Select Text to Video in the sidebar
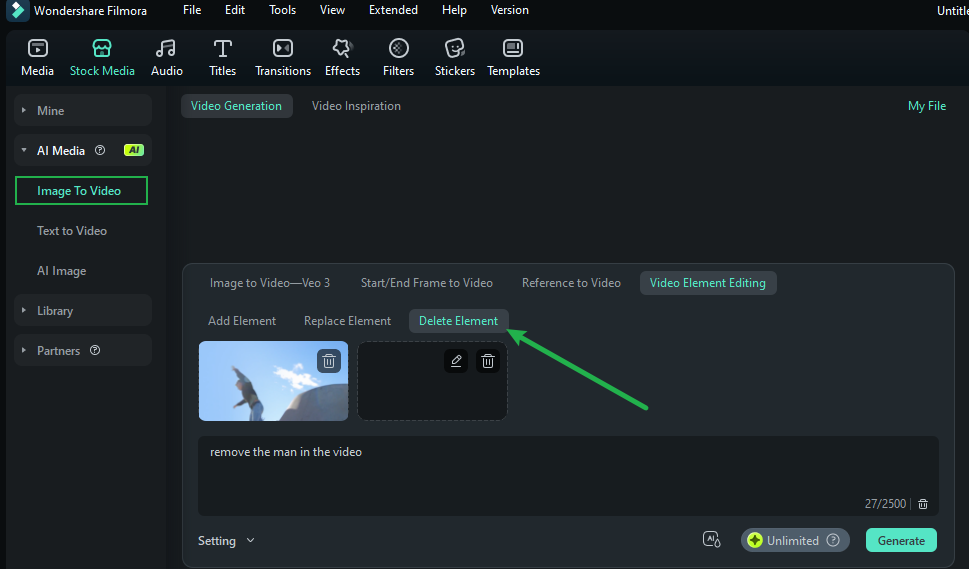This screenshot has height=569, width=969. [x=72, y=230]
